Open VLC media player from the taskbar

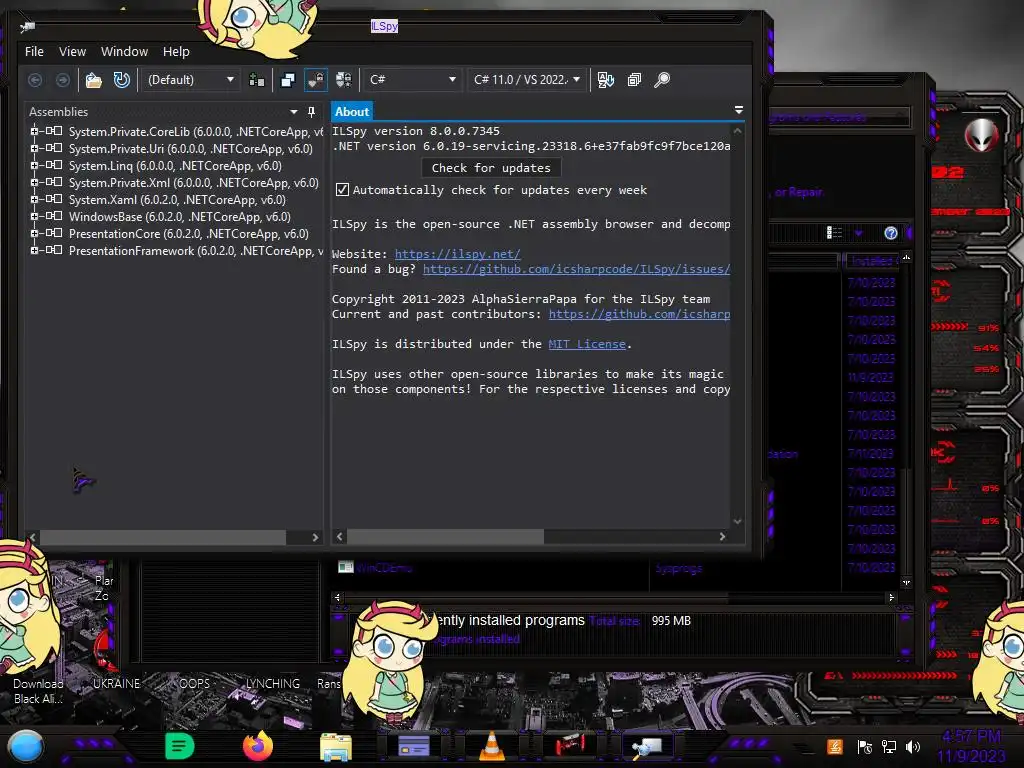coord(492,746)
